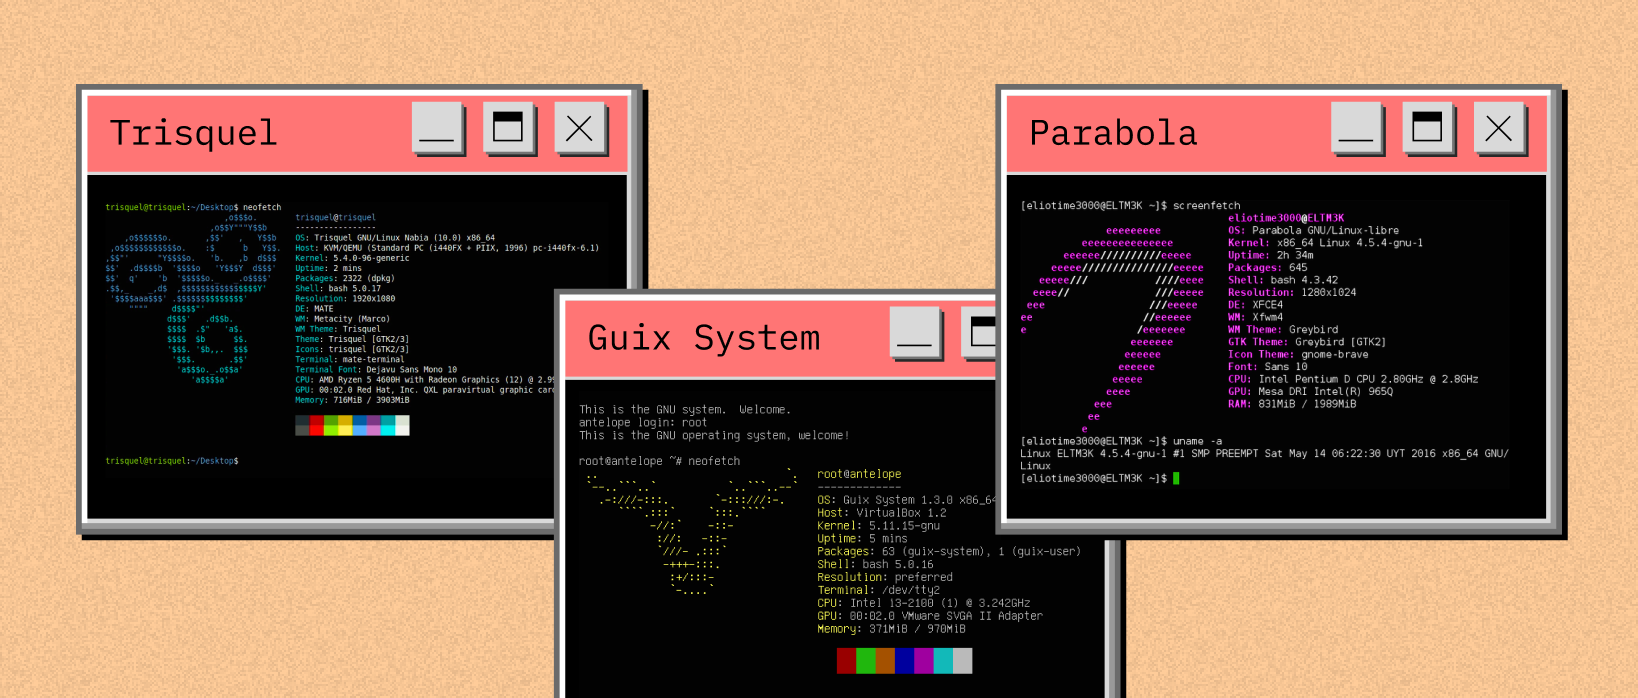Close the Trisquel window
Viewport: 1638px width, 698px height.
coord(579,129)
